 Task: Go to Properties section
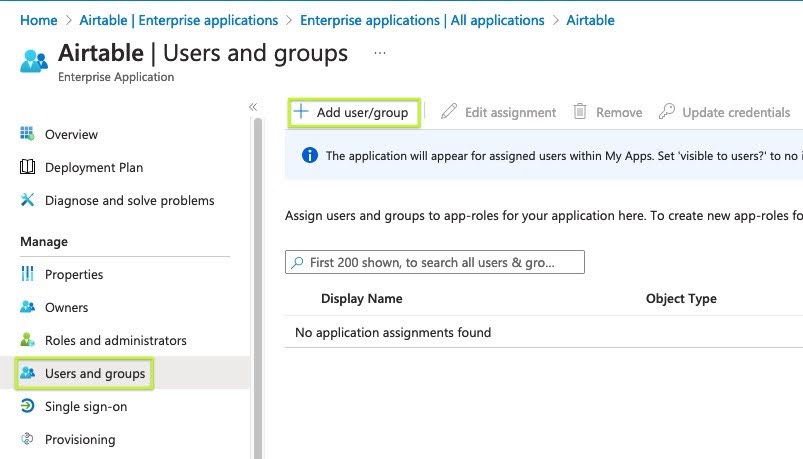coord(74,275)
